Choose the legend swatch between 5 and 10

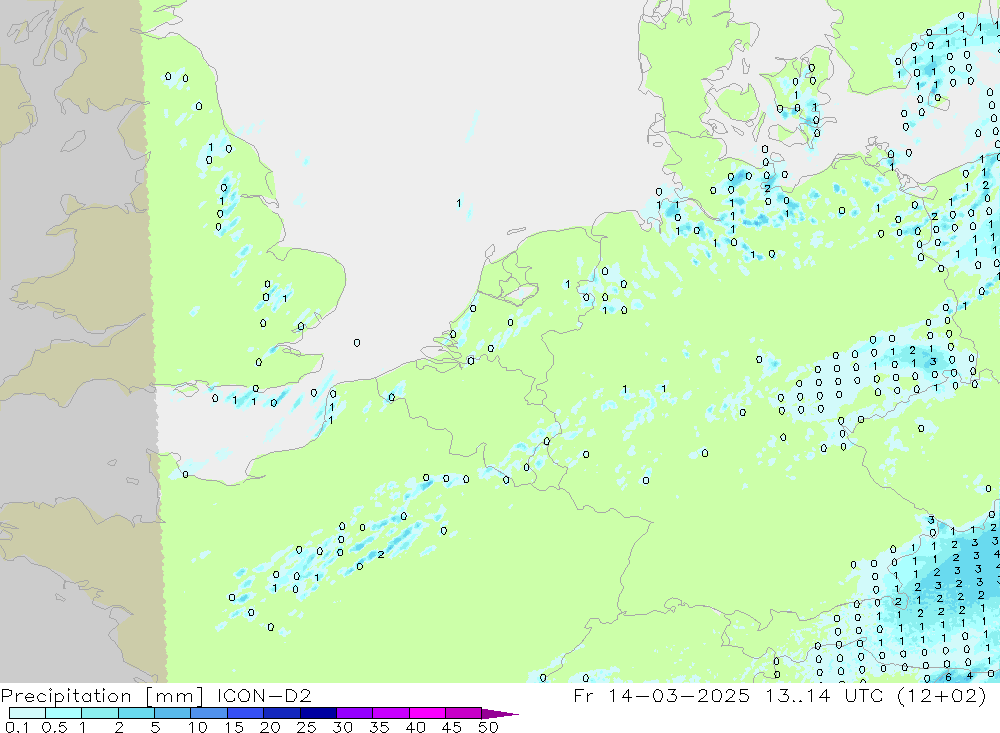pyautogui.click(x=173, y=713)
